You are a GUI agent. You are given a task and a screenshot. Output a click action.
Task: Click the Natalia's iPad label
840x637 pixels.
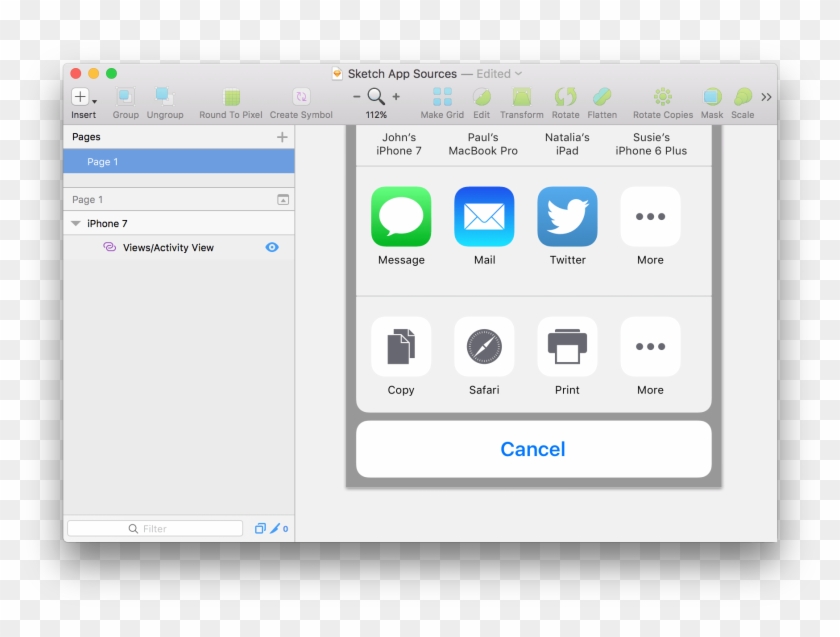(x=567, y=144)
